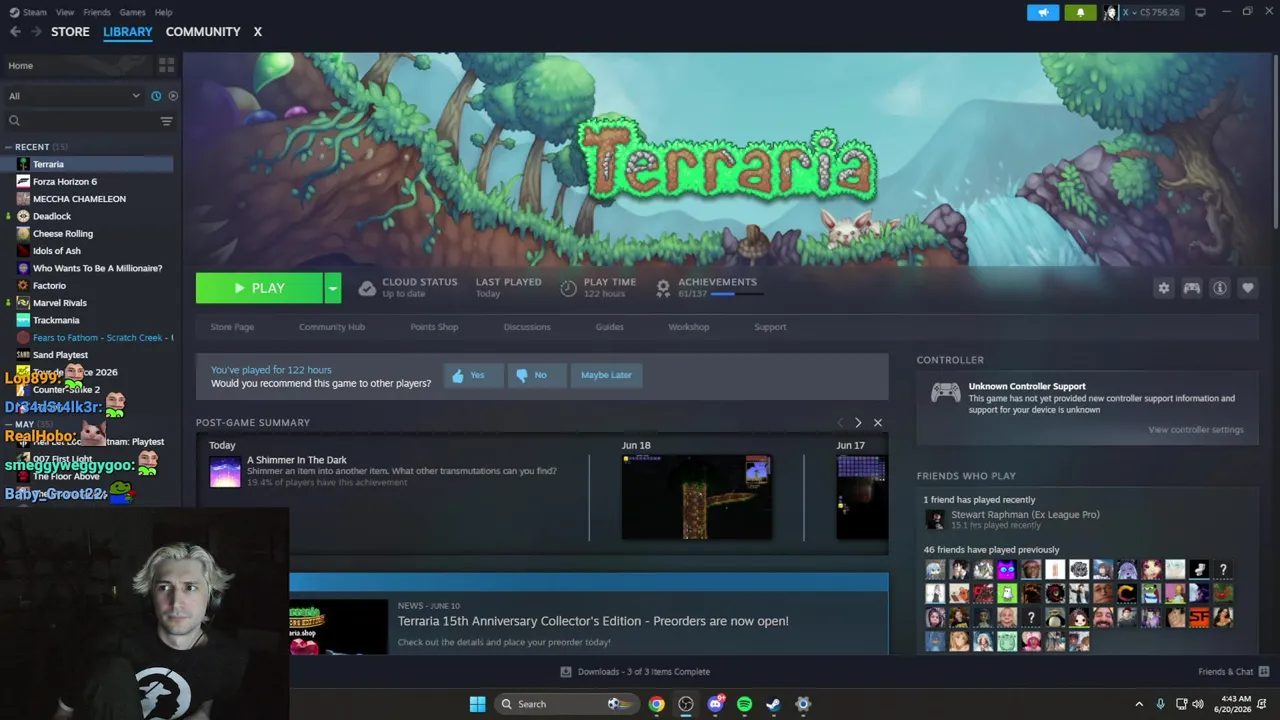
Task: Open the Play button options dropdown arrow
Action: (x=333, y=288)
